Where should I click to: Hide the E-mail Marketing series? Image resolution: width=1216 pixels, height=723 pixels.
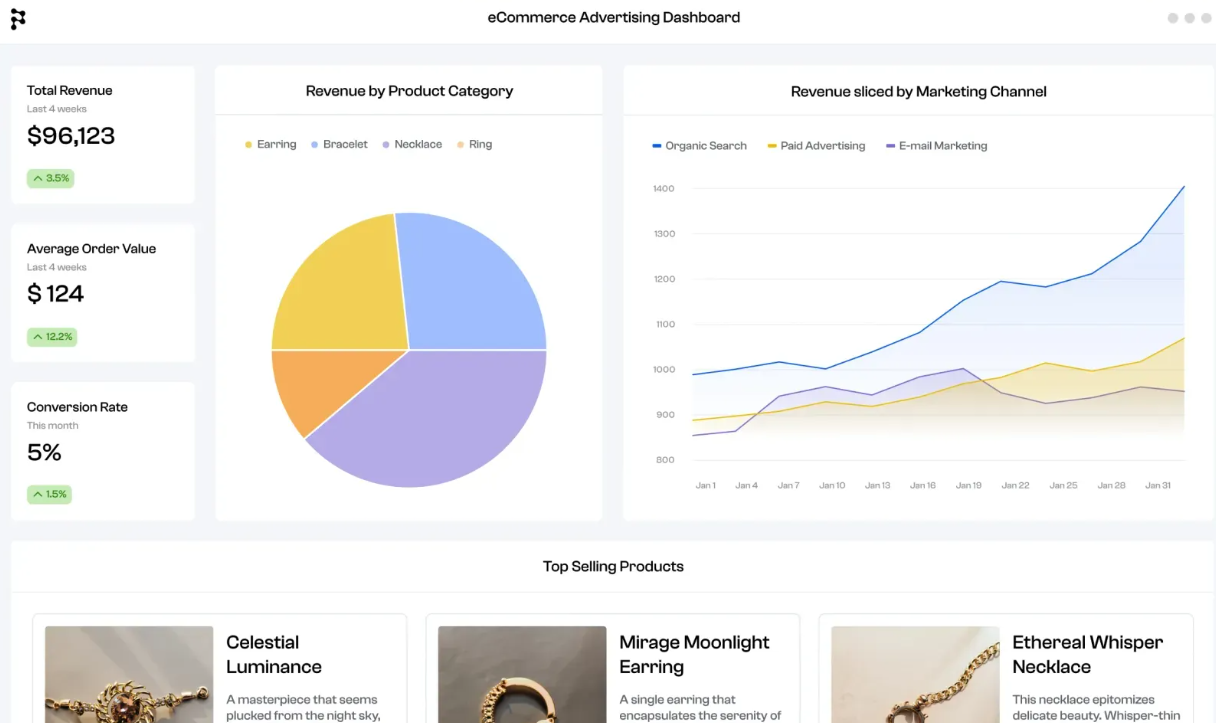tap(936, 146)
